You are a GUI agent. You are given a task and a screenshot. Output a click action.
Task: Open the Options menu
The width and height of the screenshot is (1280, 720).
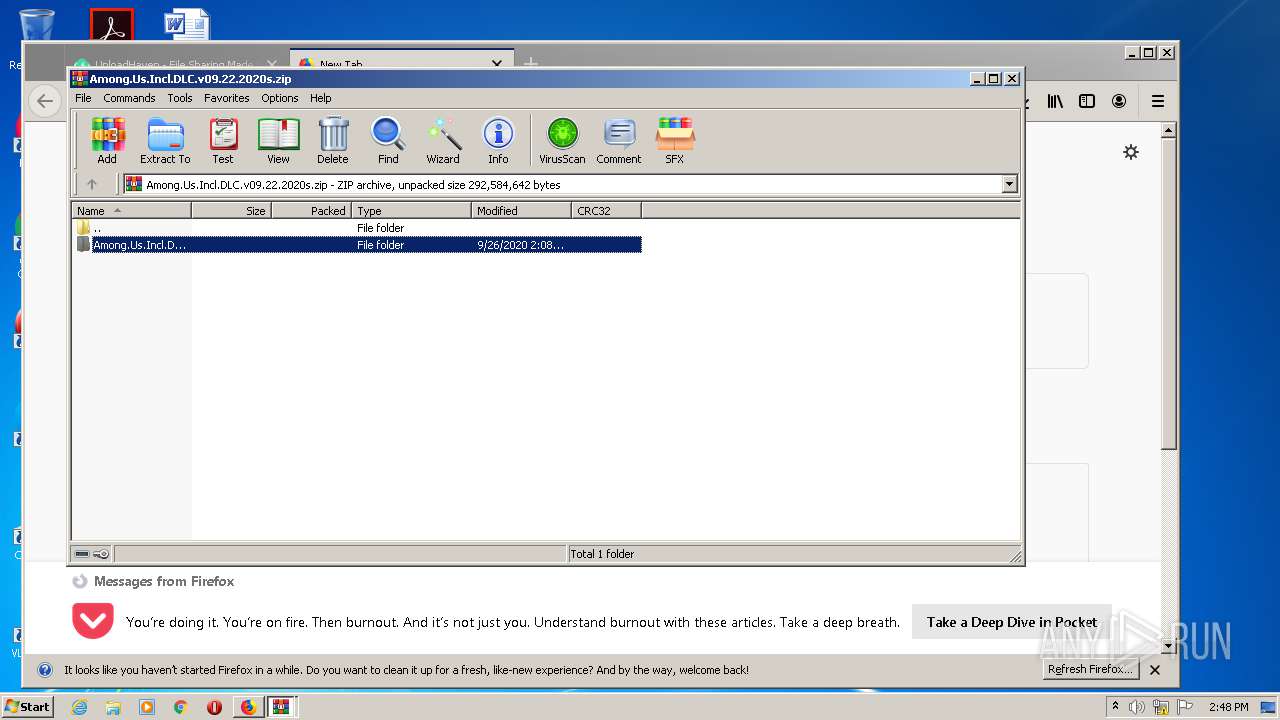[280, 98]
